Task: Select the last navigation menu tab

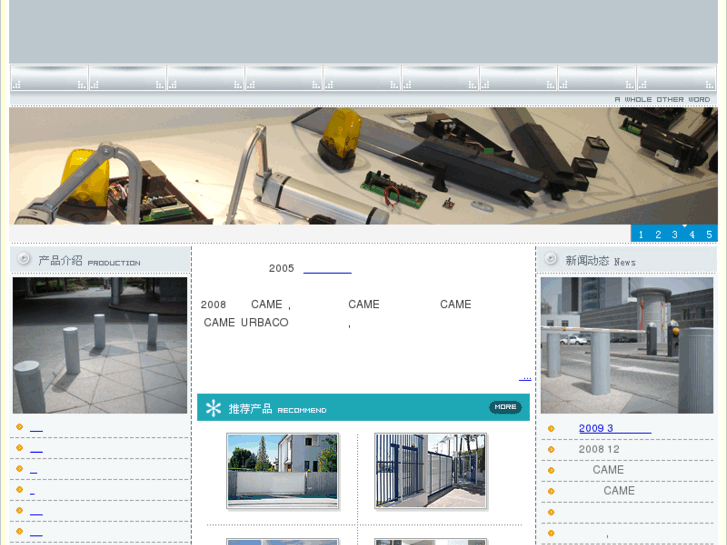Action: (x=676, y=78)
